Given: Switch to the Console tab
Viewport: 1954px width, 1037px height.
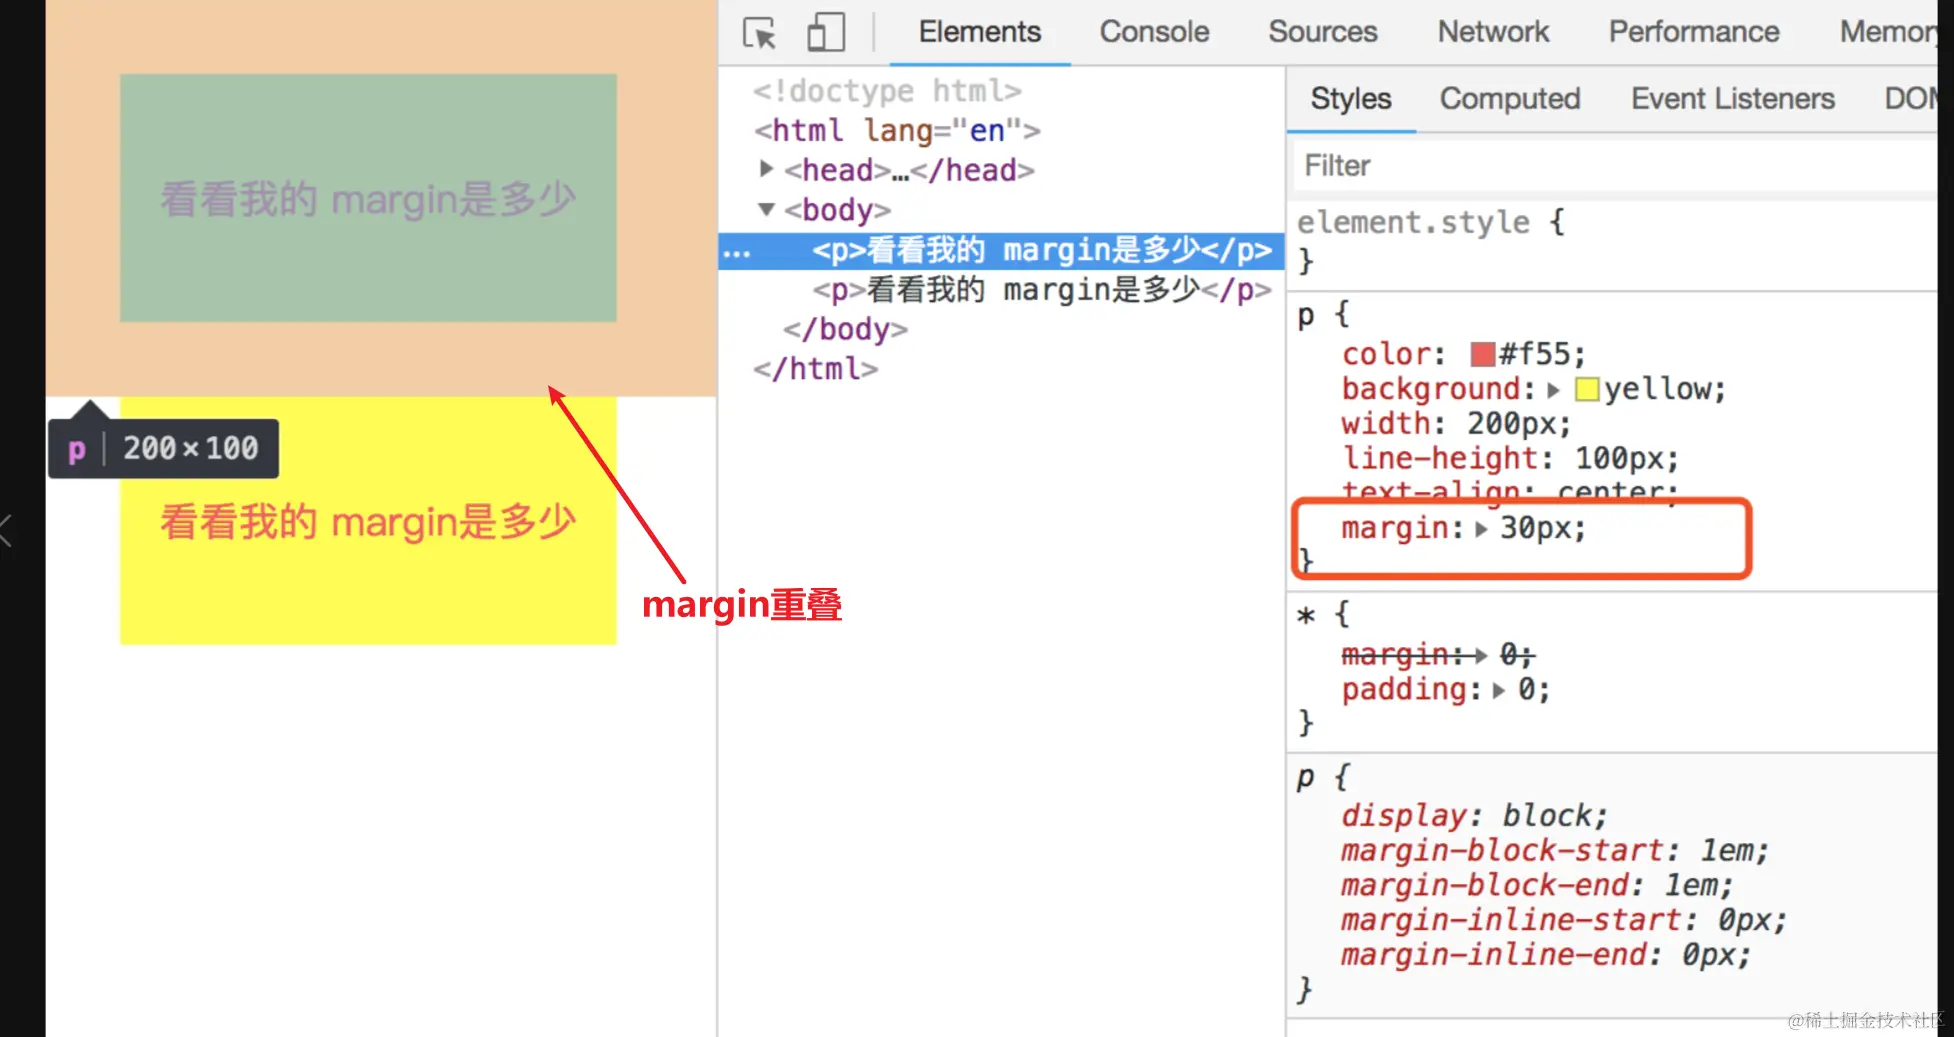Looking at the screenshot, I should coord(1154,32).
